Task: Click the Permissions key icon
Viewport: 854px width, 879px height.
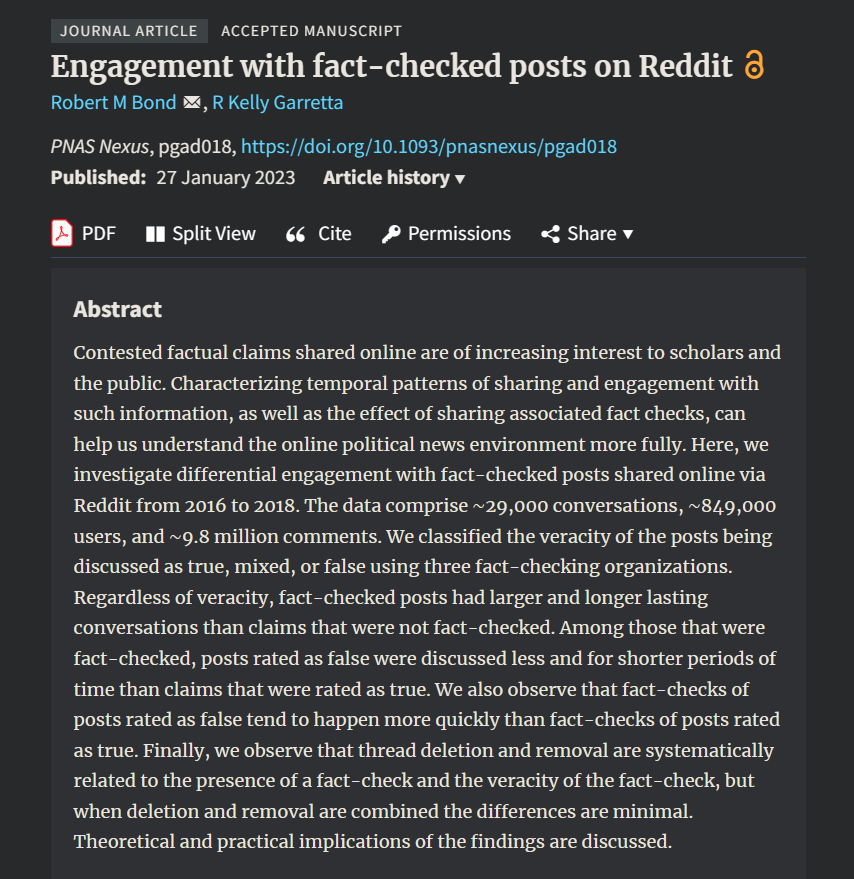Action: [391, 234]
